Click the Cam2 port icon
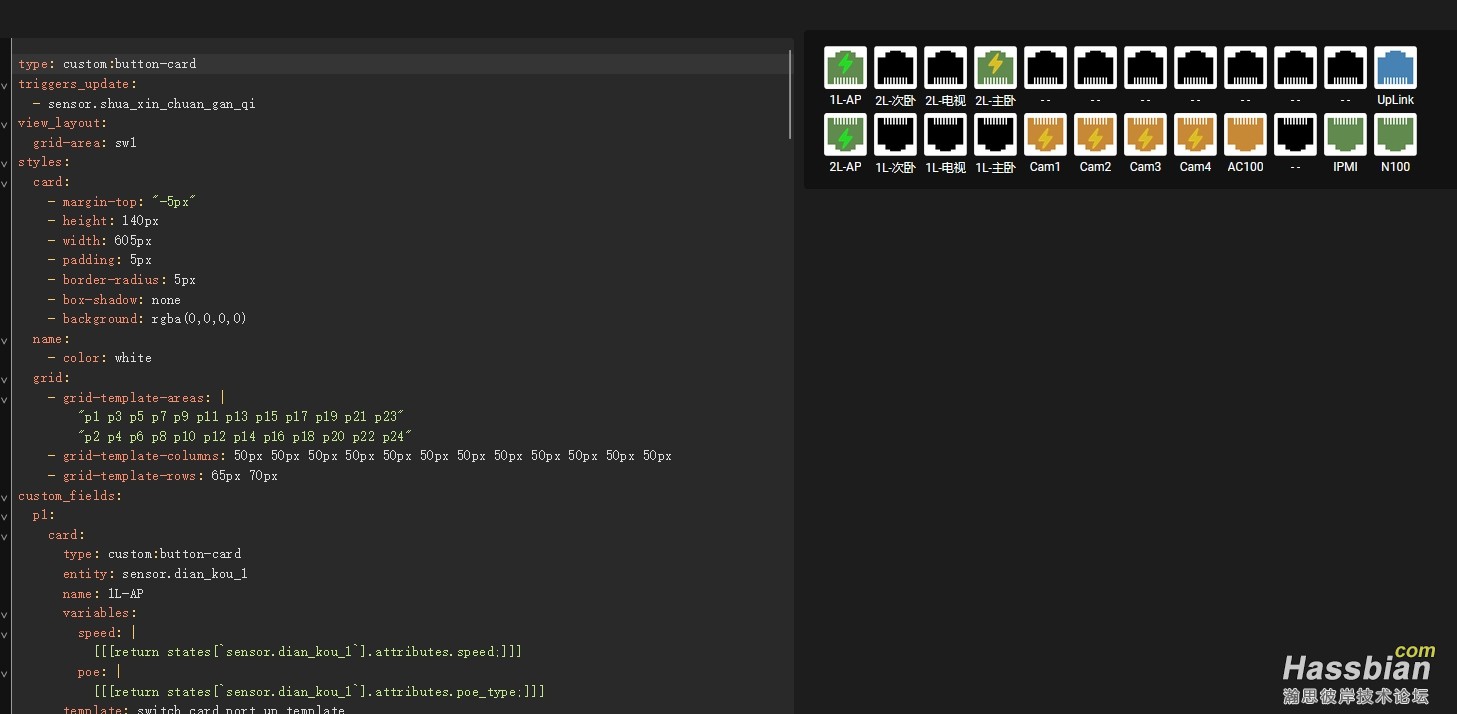The height and width of the screenshot is (714, 1457). (1095, 135)
